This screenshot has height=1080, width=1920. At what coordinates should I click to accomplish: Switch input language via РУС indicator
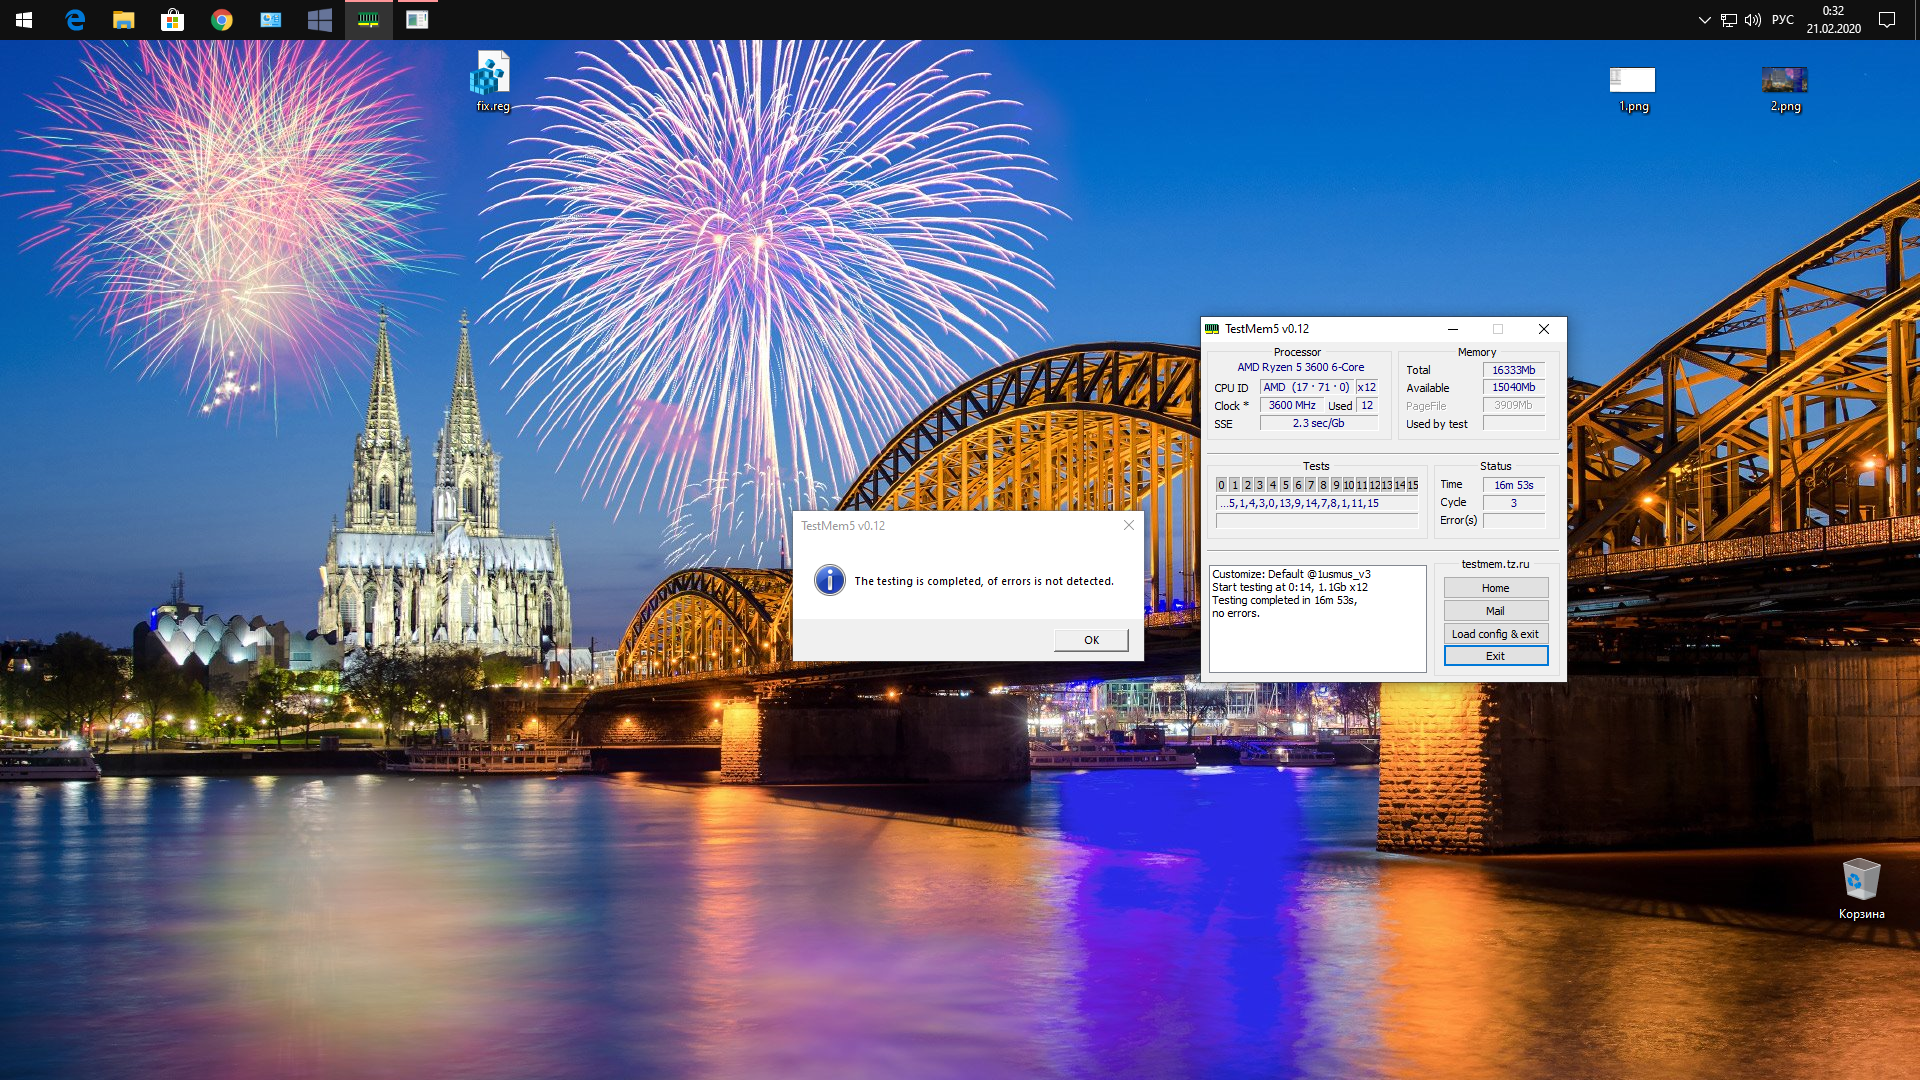1782,20
